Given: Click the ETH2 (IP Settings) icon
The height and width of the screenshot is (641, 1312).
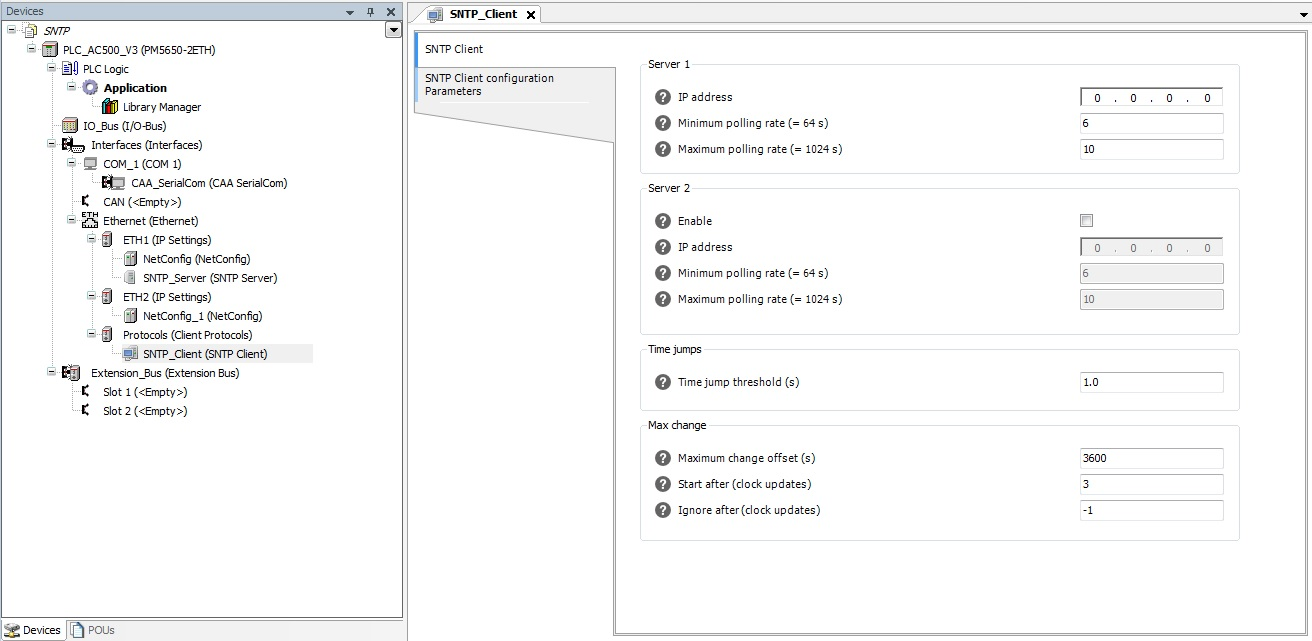Looking at the screenshot, I should pos(107,296).
